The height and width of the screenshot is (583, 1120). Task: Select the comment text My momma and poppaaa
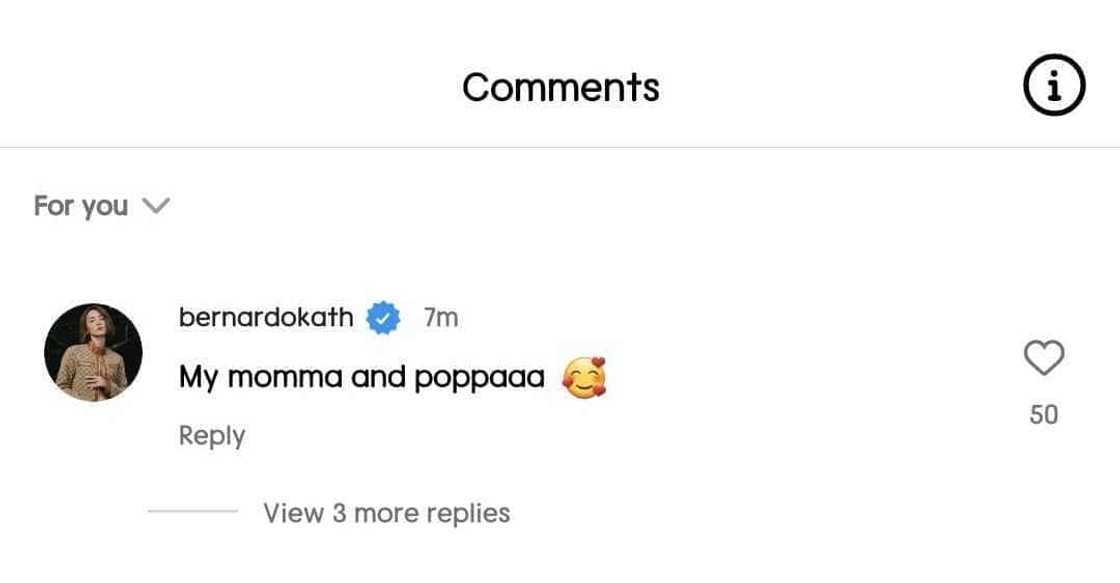point(362,378)
